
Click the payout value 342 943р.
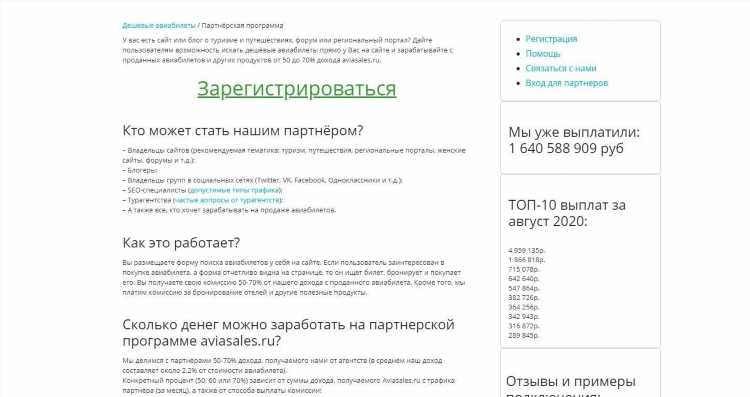[524, 317]
